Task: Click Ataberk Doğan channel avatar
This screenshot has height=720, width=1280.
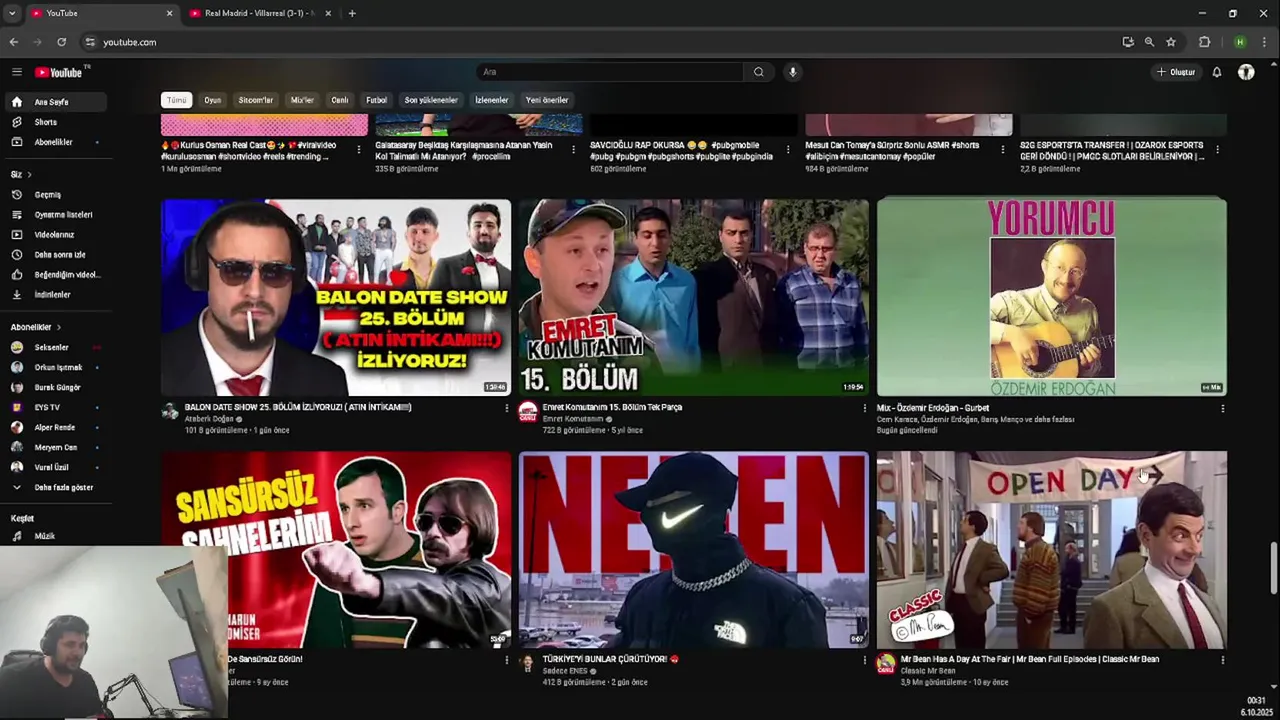Action: tap(170, 411)
